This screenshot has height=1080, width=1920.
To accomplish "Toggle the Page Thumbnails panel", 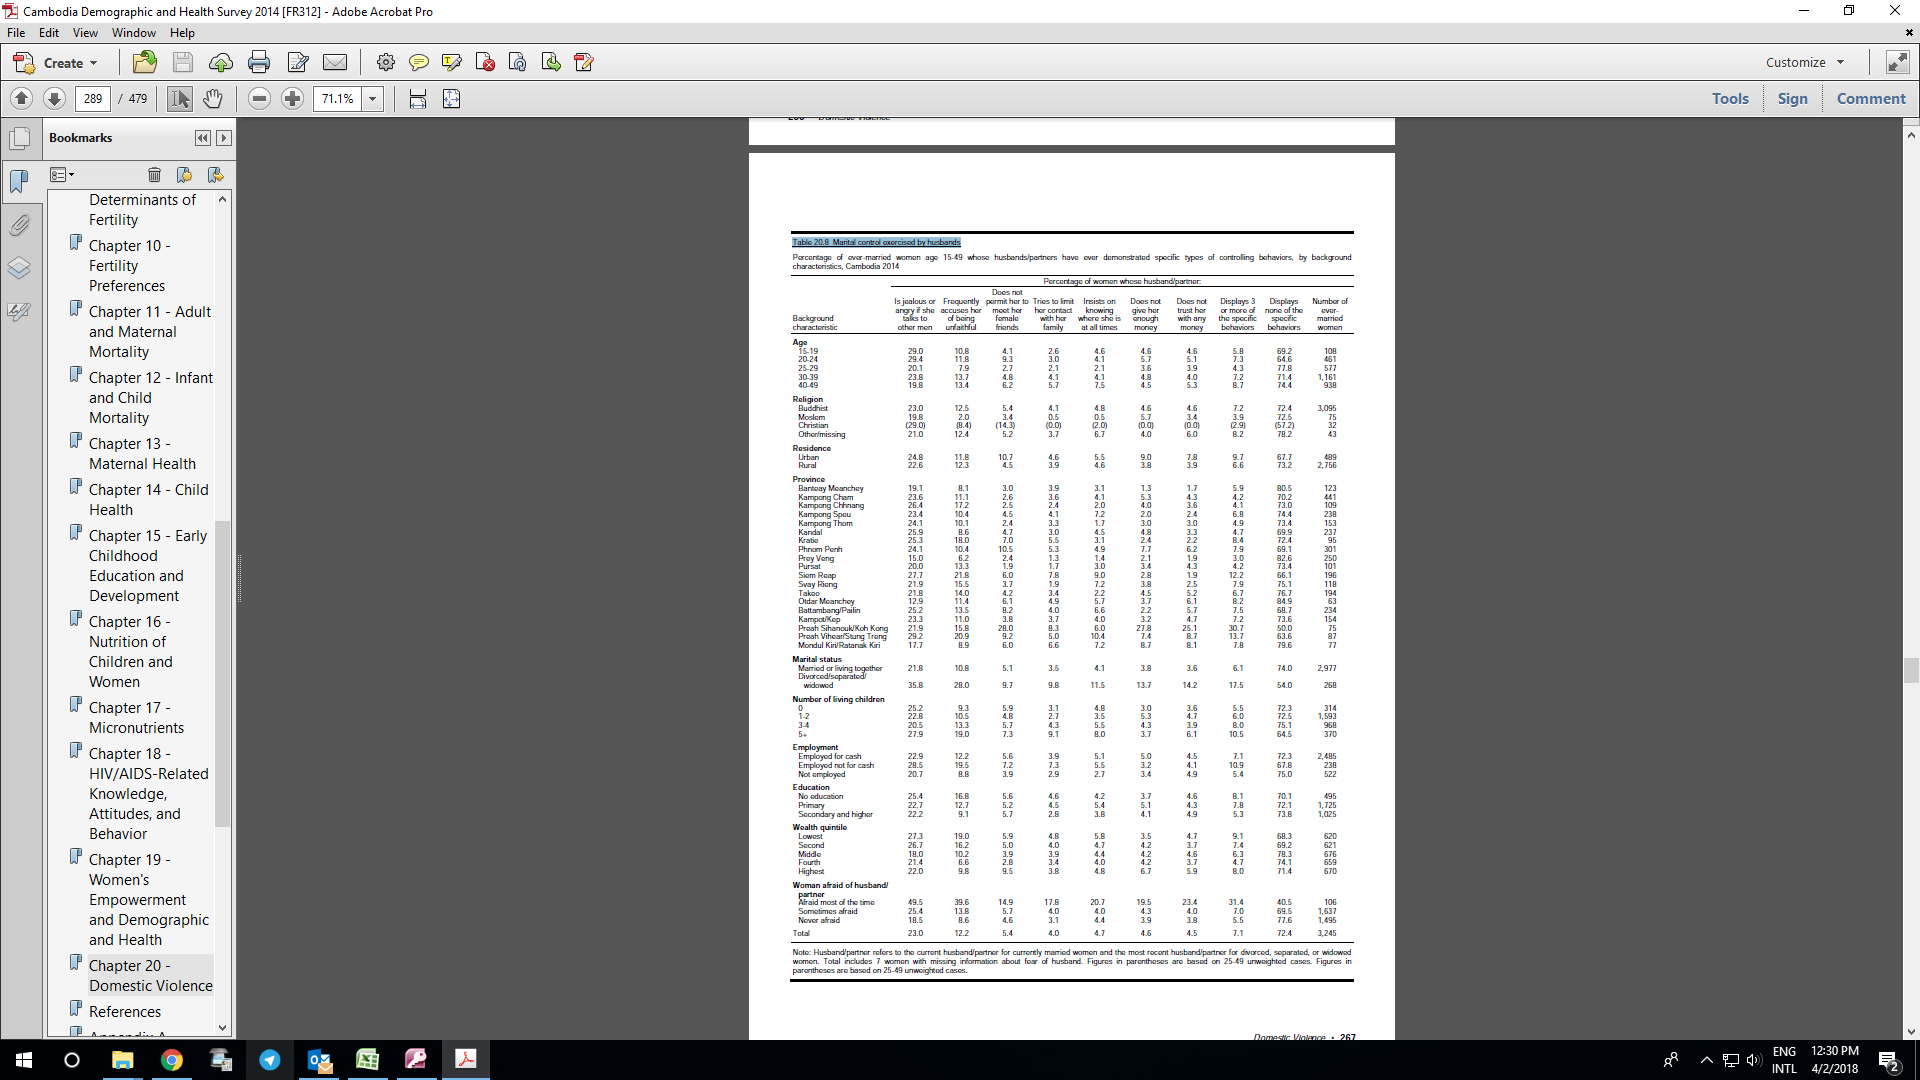I will [19, 138].
